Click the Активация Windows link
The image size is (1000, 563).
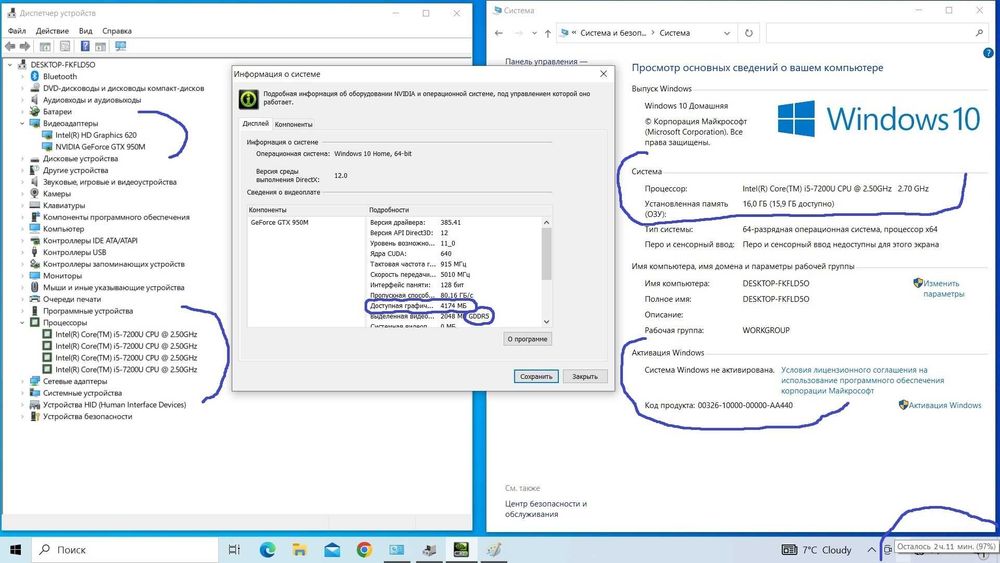click(945, 405)
